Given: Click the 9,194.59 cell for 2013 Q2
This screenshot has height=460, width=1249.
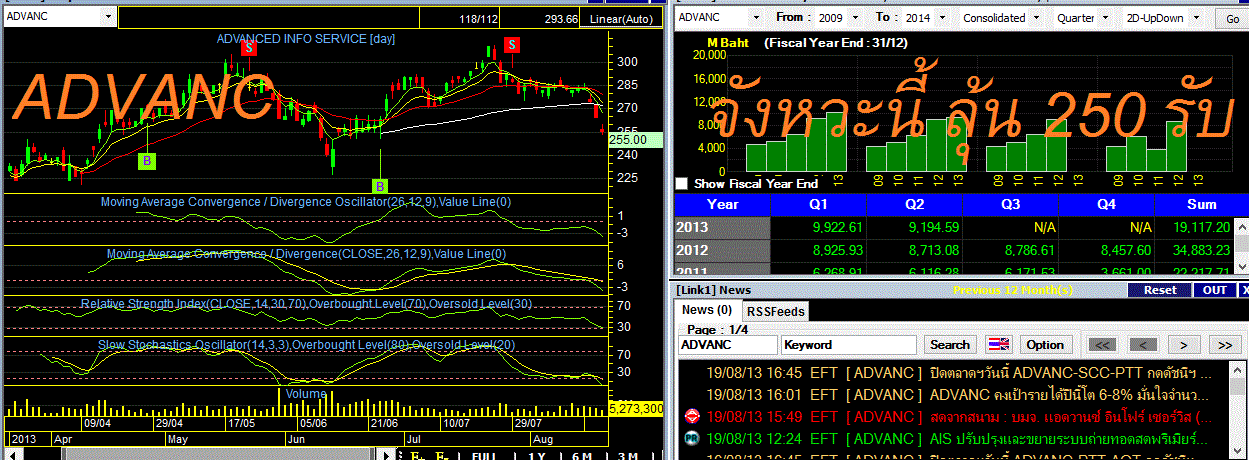Looking at the screenshot, I should tap(914, 228).
